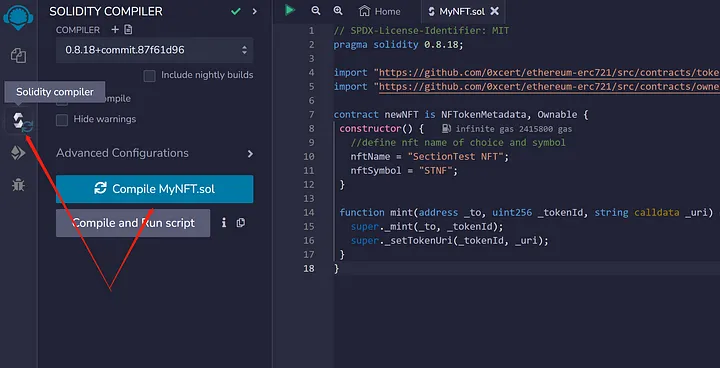
Task: Click the super._mint(_to, _tokenId) line
Action: pyautogui.click(x=427, y=226)
